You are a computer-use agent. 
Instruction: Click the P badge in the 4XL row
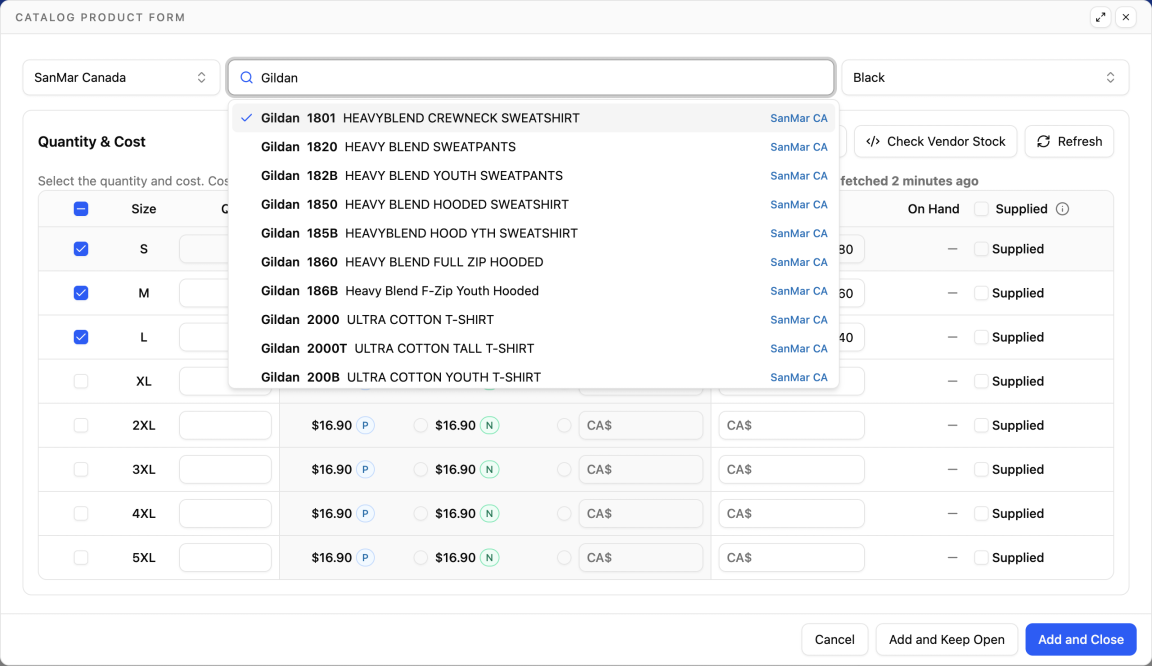click(365, 513)
